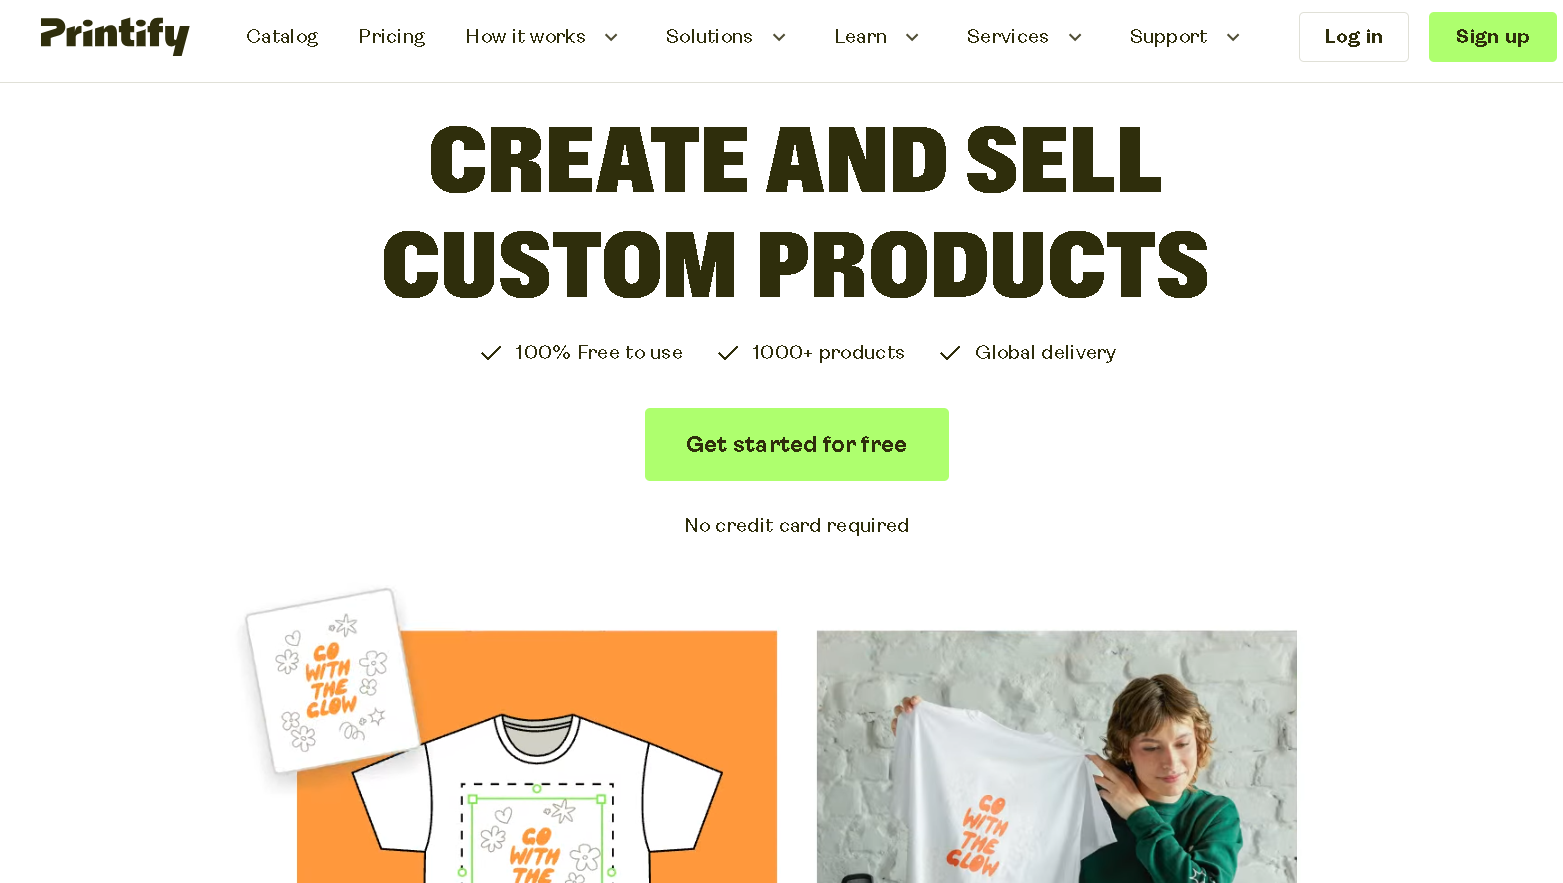Click the checkmark beside Global delivery

coord(950,353)
